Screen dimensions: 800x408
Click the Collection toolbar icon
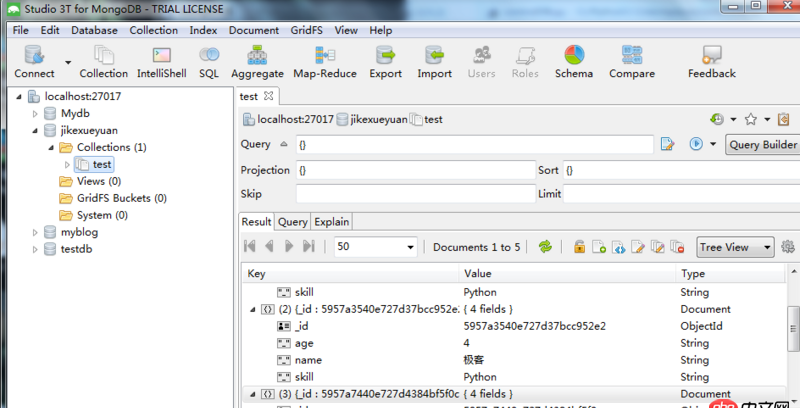[104, 61]
